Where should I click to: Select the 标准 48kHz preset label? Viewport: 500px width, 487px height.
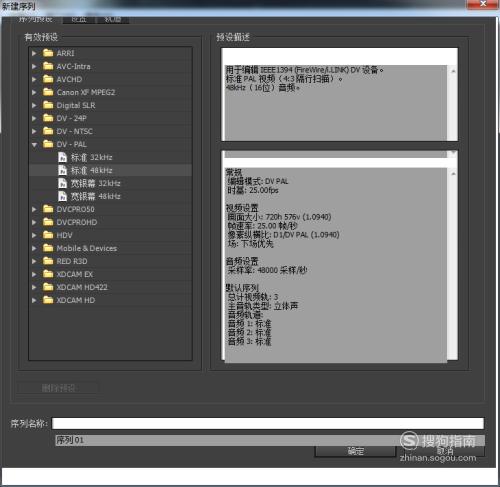point(91,170)
